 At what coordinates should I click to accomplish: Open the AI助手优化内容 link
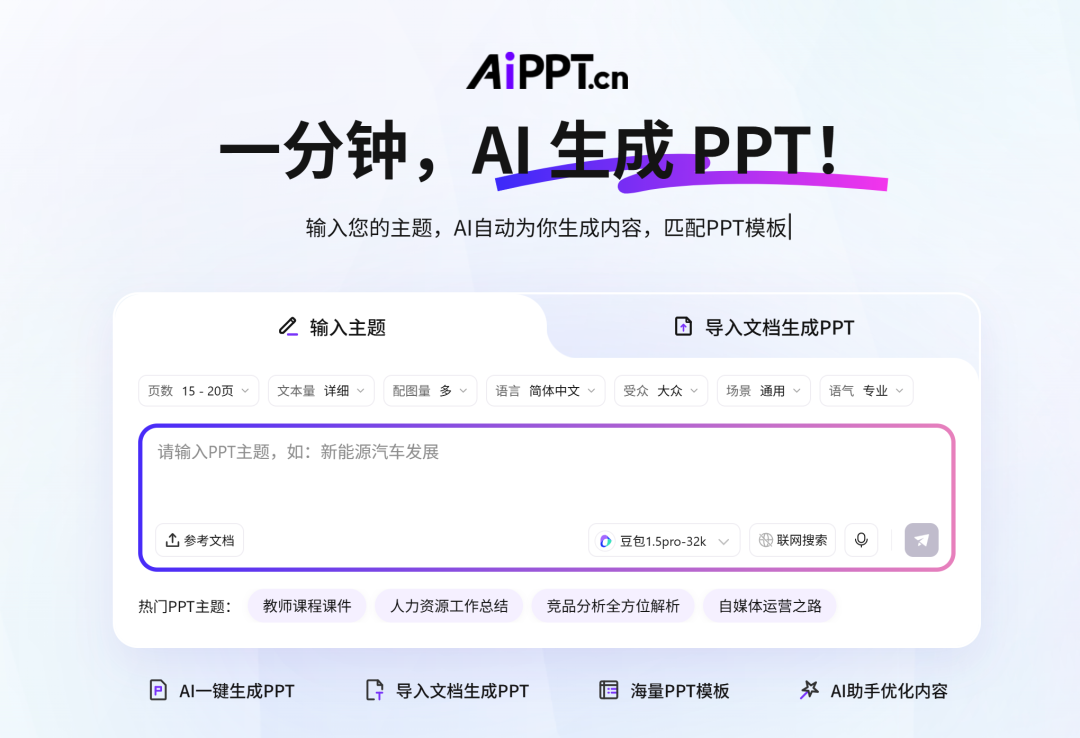click(x=889, y=690)
